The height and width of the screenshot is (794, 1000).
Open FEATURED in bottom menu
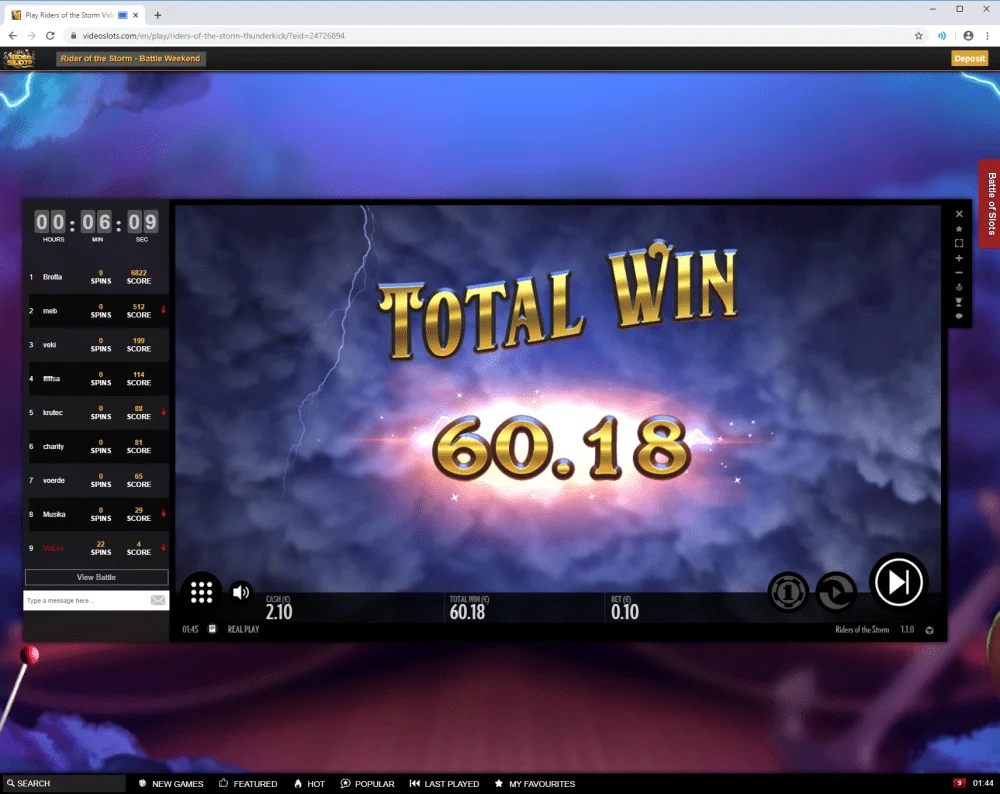(x=248, y=784)
